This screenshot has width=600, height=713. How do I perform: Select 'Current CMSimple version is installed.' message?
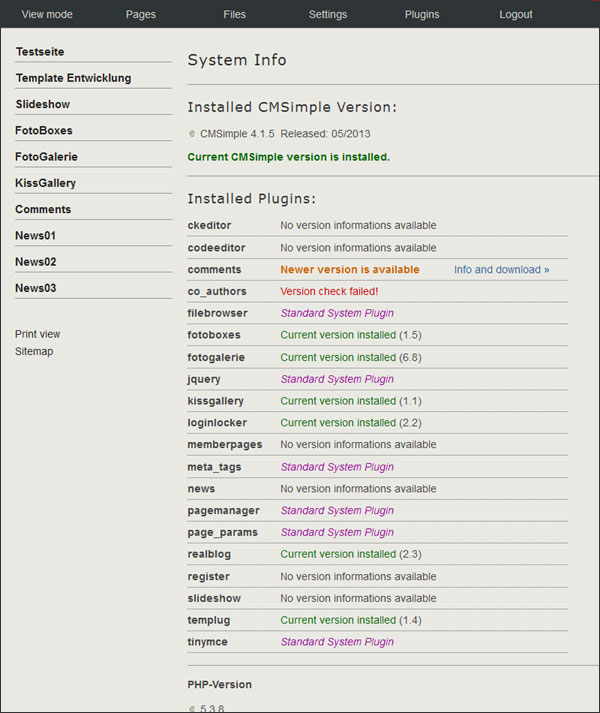click(288, 157)
